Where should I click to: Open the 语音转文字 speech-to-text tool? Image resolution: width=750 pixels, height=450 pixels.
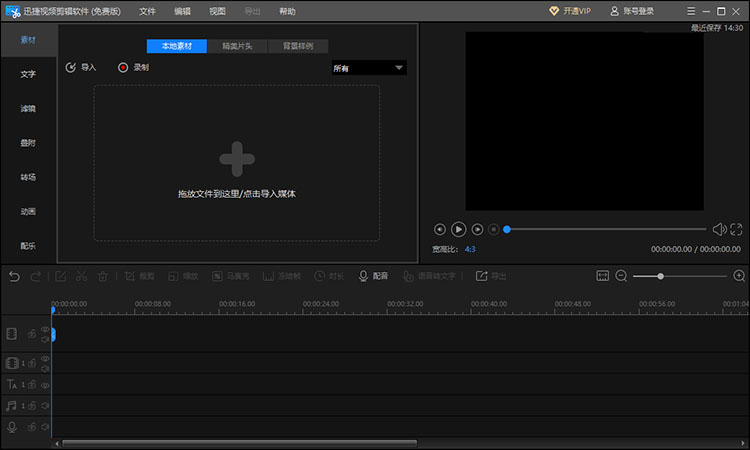(429, 276)
